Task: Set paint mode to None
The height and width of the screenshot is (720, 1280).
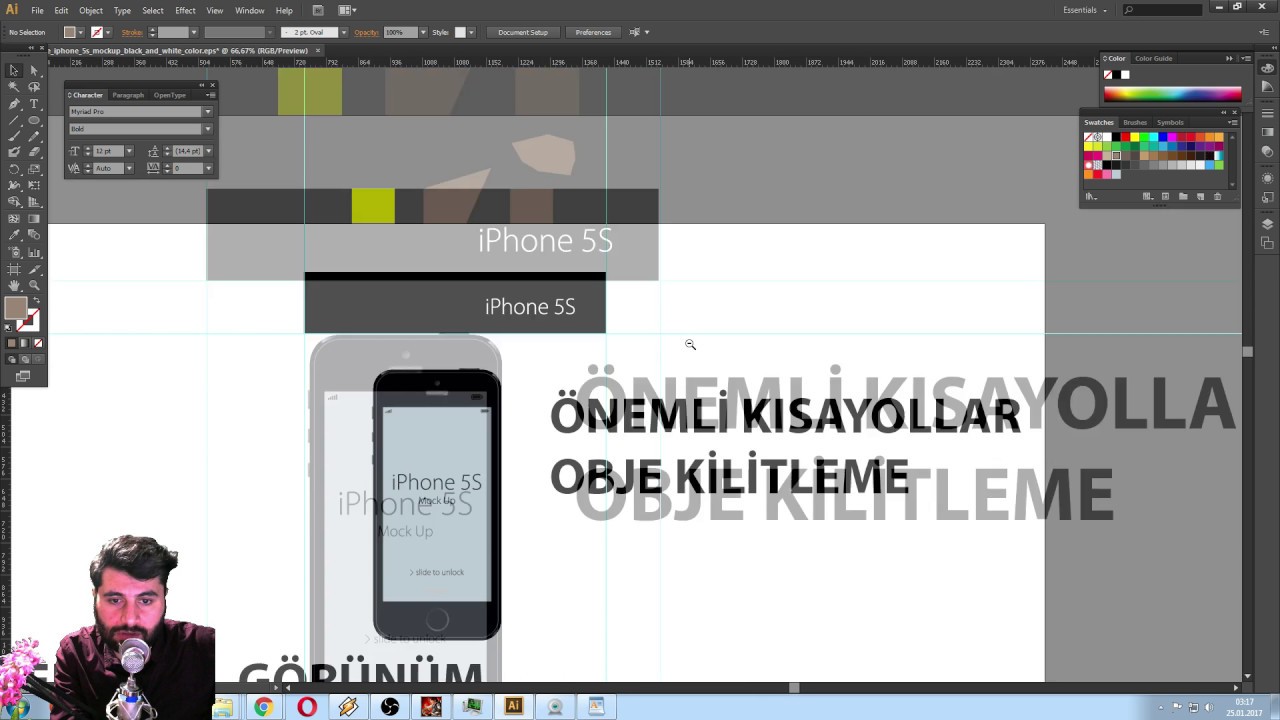Action: click(x=38, y=343)
